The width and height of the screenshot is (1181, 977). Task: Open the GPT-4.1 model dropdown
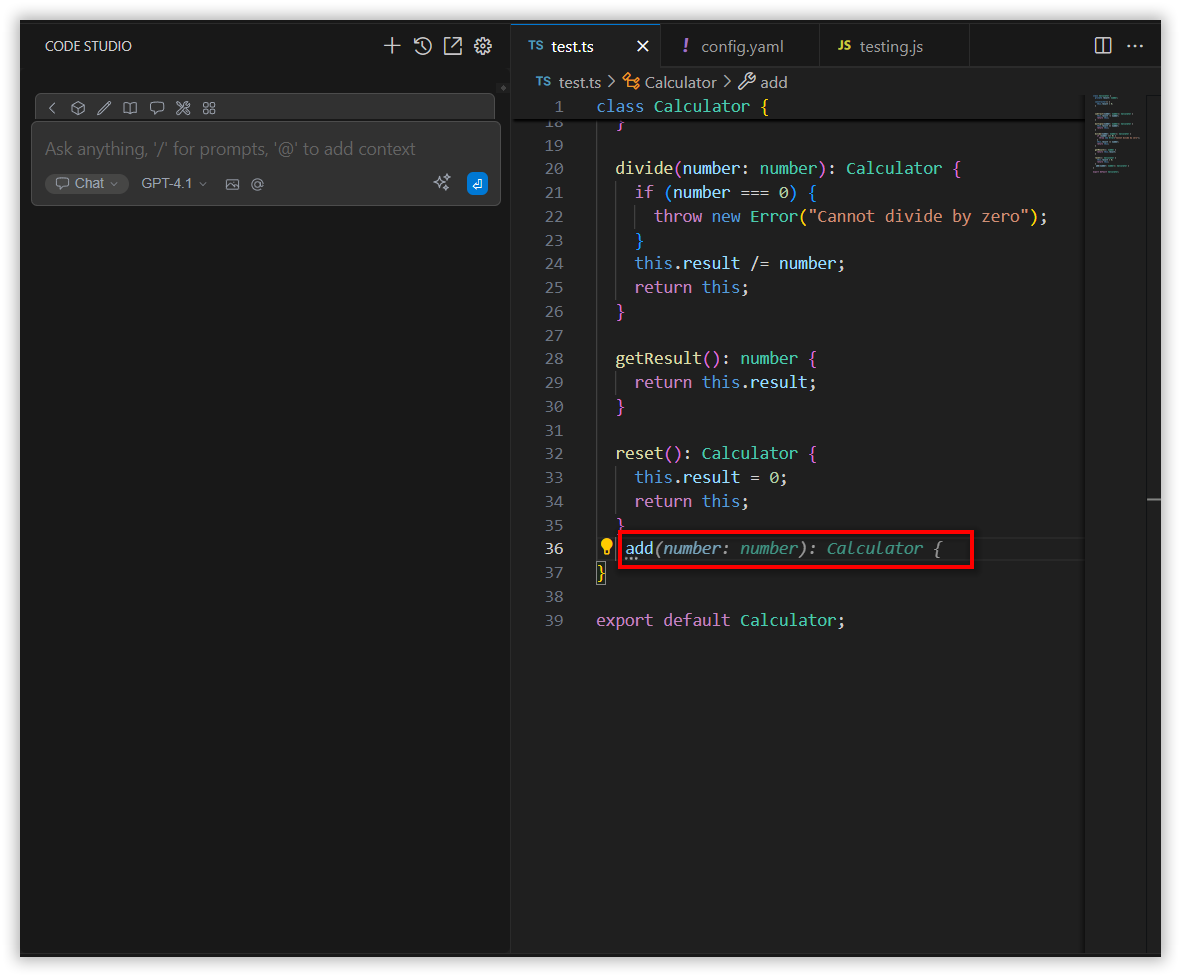pos(174,183)
